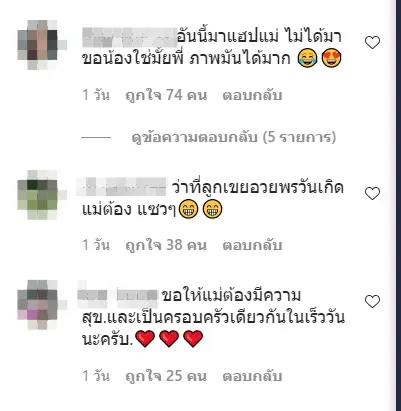Open blurred username before ขอให้แม่ต้อง text
The image size is (401, 411).
click(x=117, y=295)
